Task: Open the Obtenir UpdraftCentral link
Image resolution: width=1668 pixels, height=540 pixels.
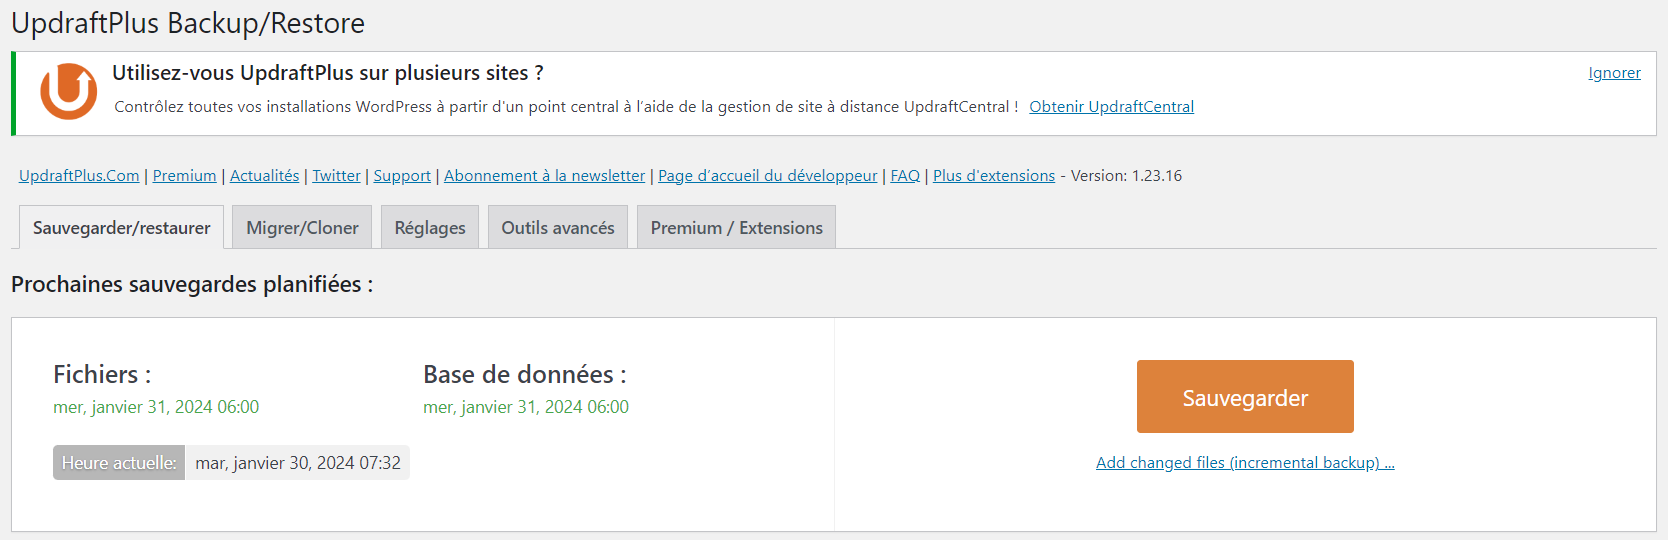Action: [x=1111, y=107]
